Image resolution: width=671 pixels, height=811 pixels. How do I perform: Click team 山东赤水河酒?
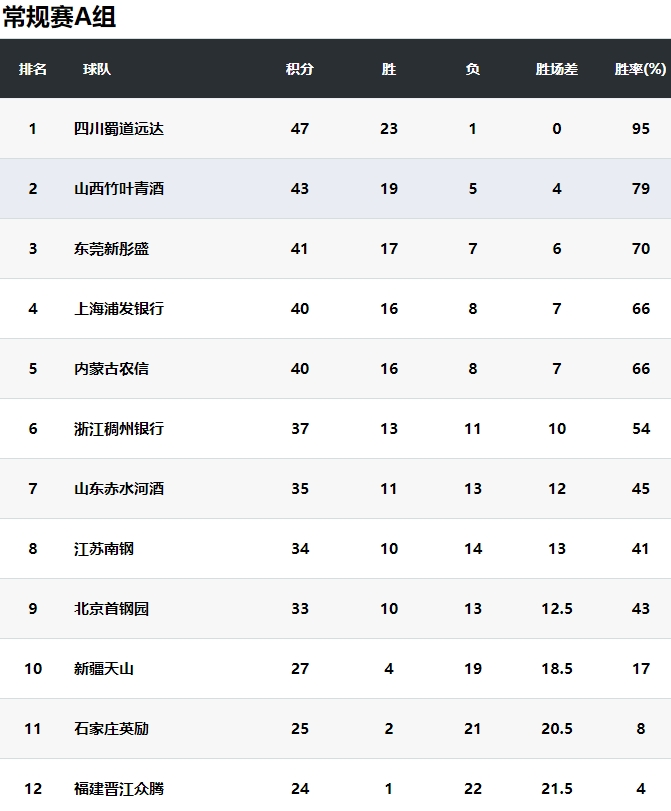pos(118,488)
